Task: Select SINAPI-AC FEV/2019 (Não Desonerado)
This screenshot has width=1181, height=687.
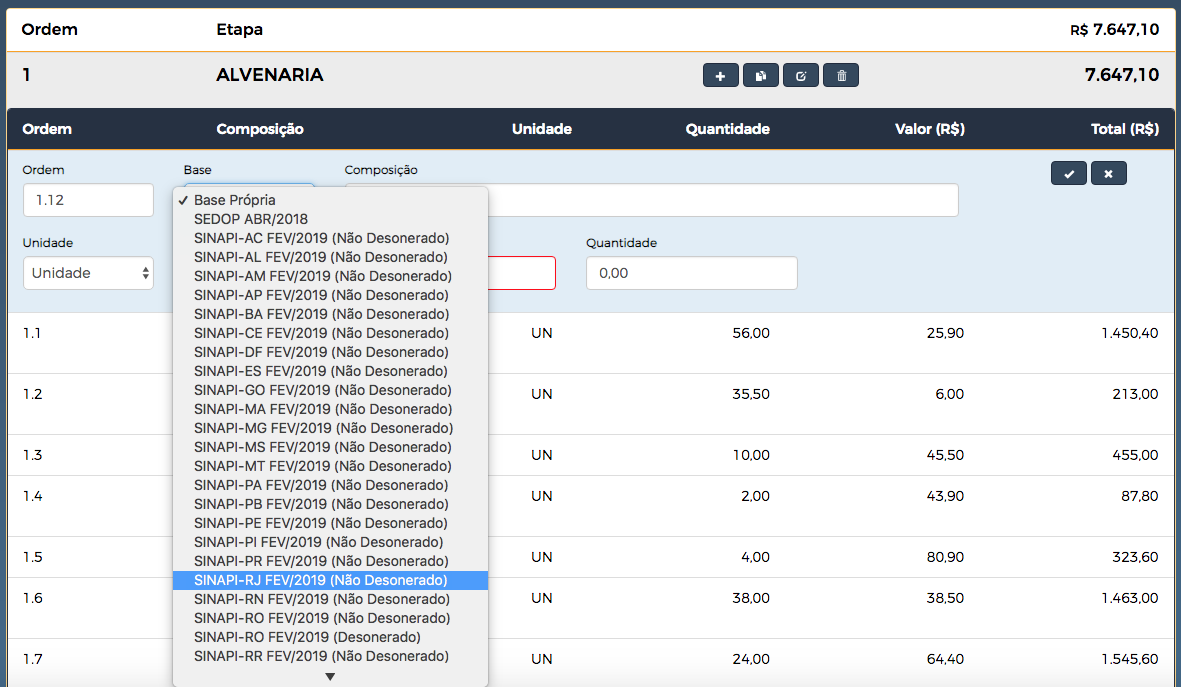Action: [331, 238]
